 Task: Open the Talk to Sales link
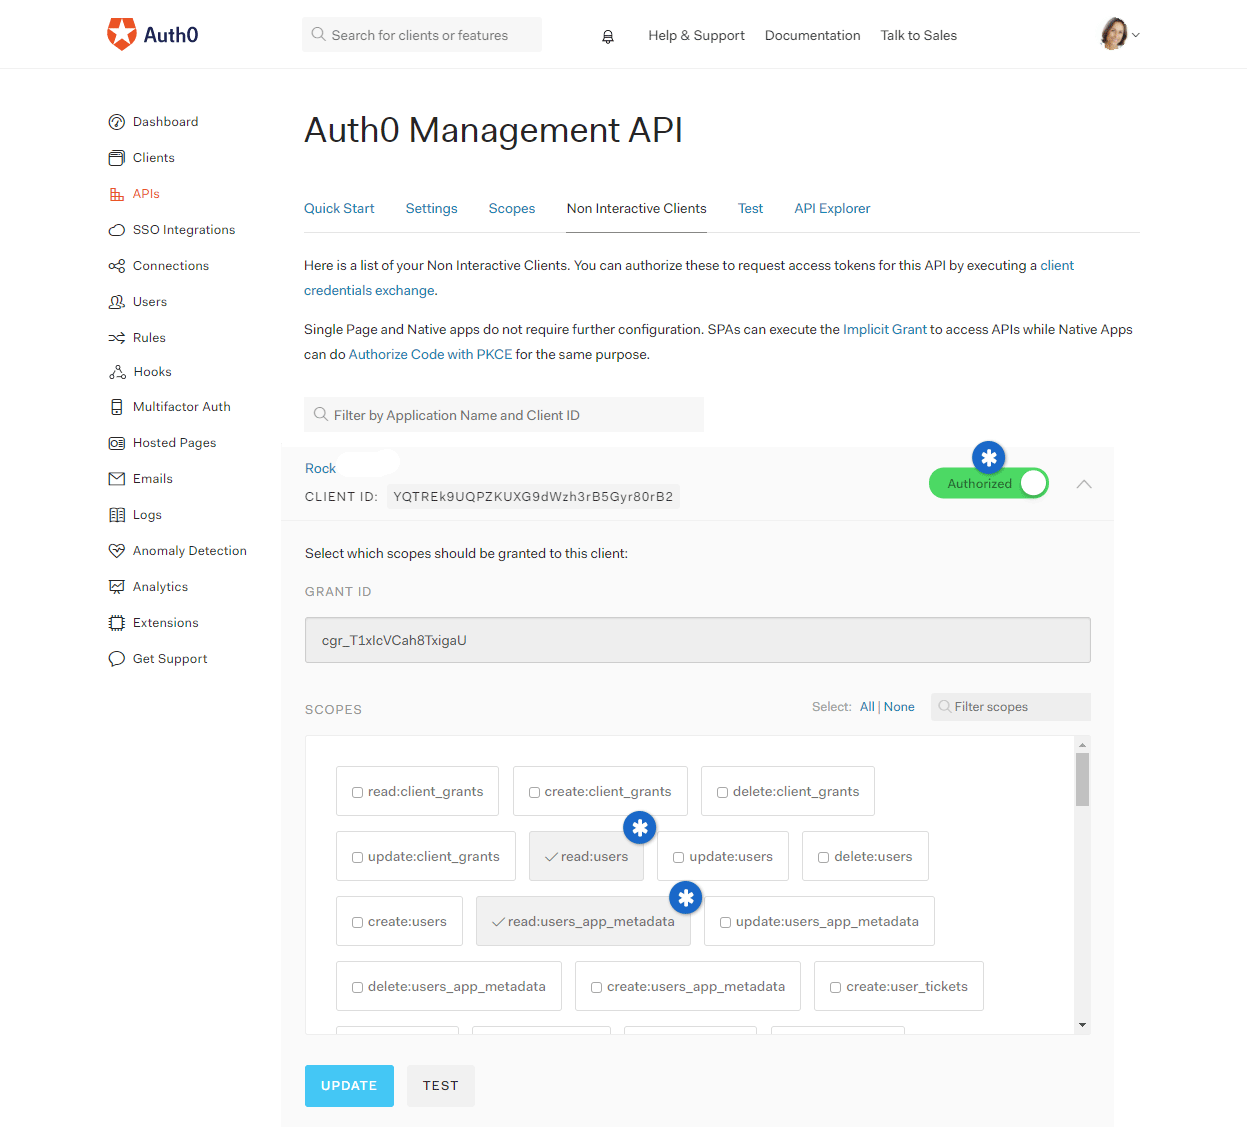918,35
